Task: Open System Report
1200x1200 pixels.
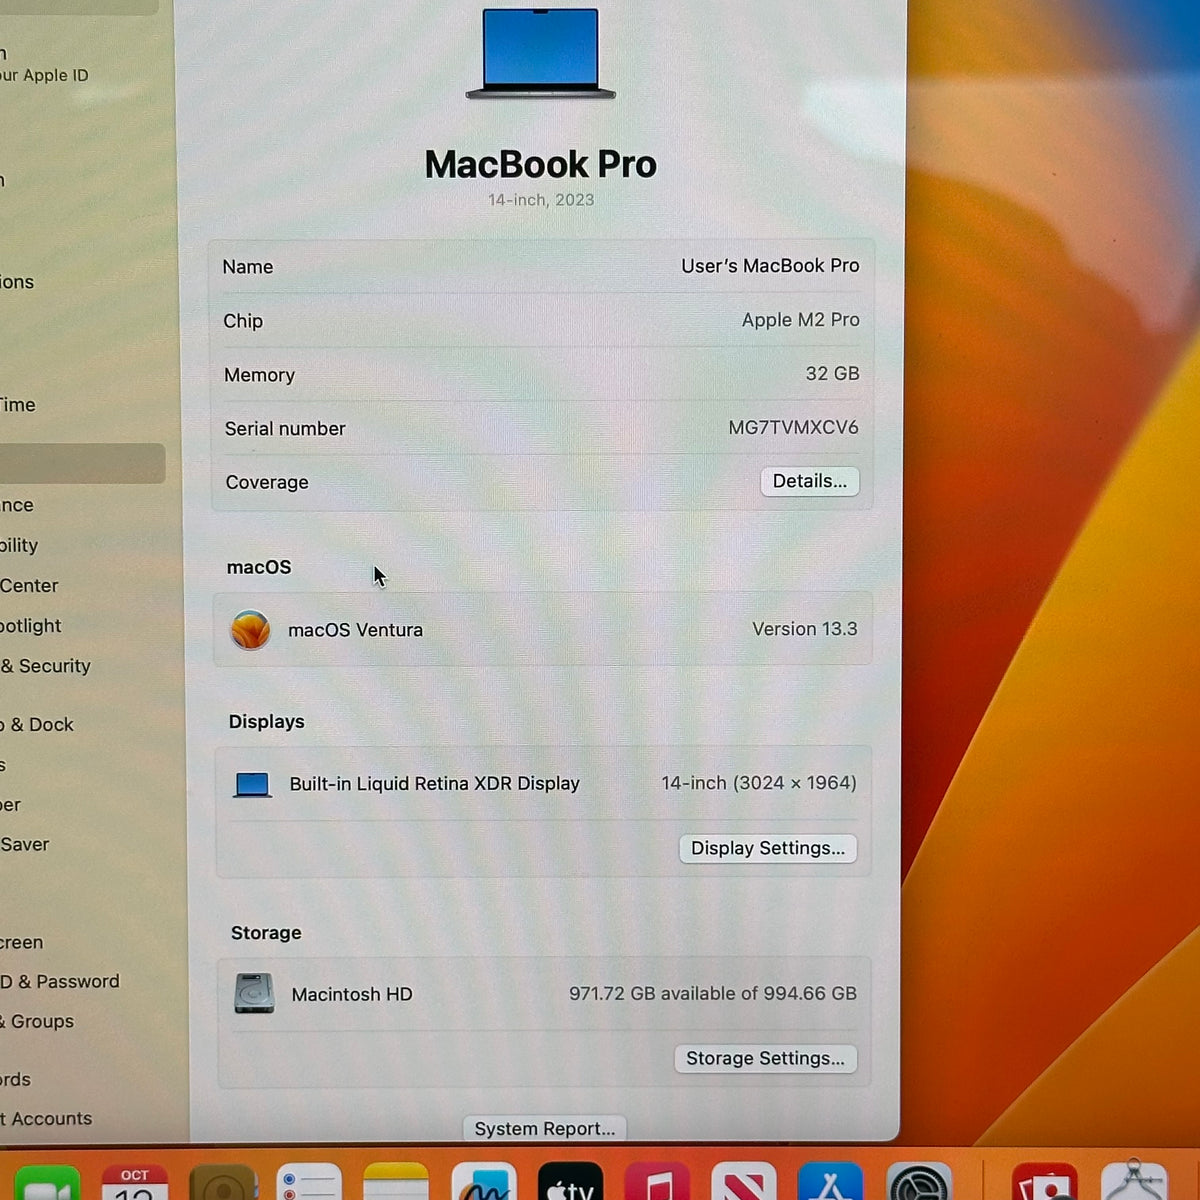Action: 545,1128
